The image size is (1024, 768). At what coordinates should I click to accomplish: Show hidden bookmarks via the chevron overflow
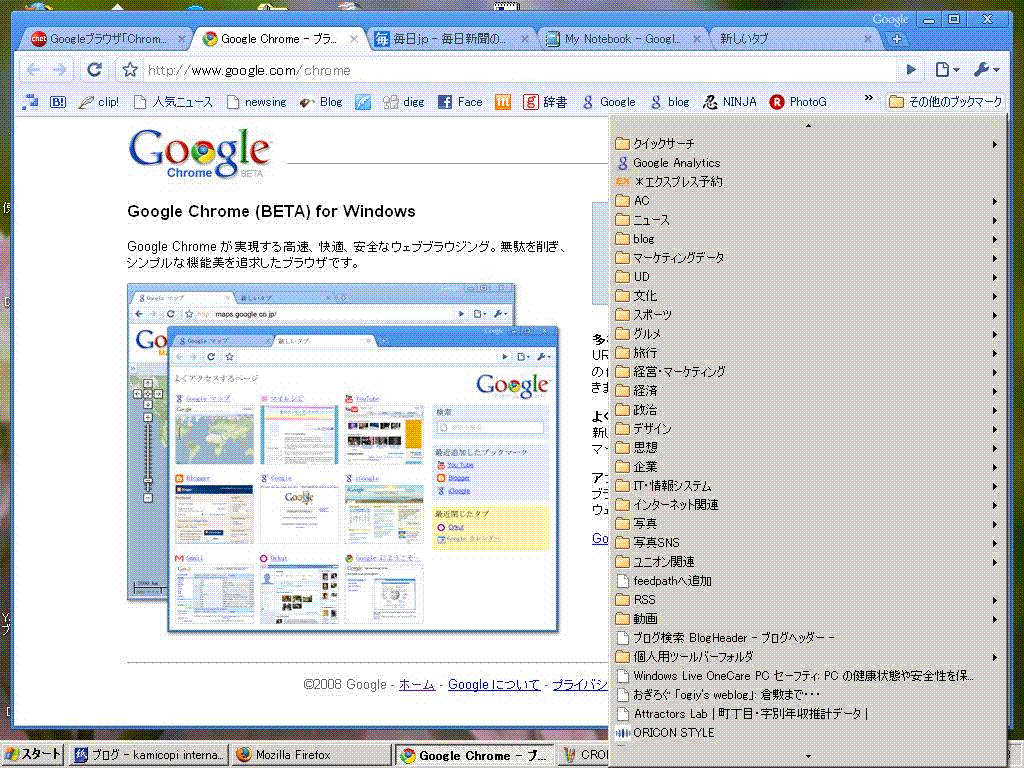click(x=869, y=98)
